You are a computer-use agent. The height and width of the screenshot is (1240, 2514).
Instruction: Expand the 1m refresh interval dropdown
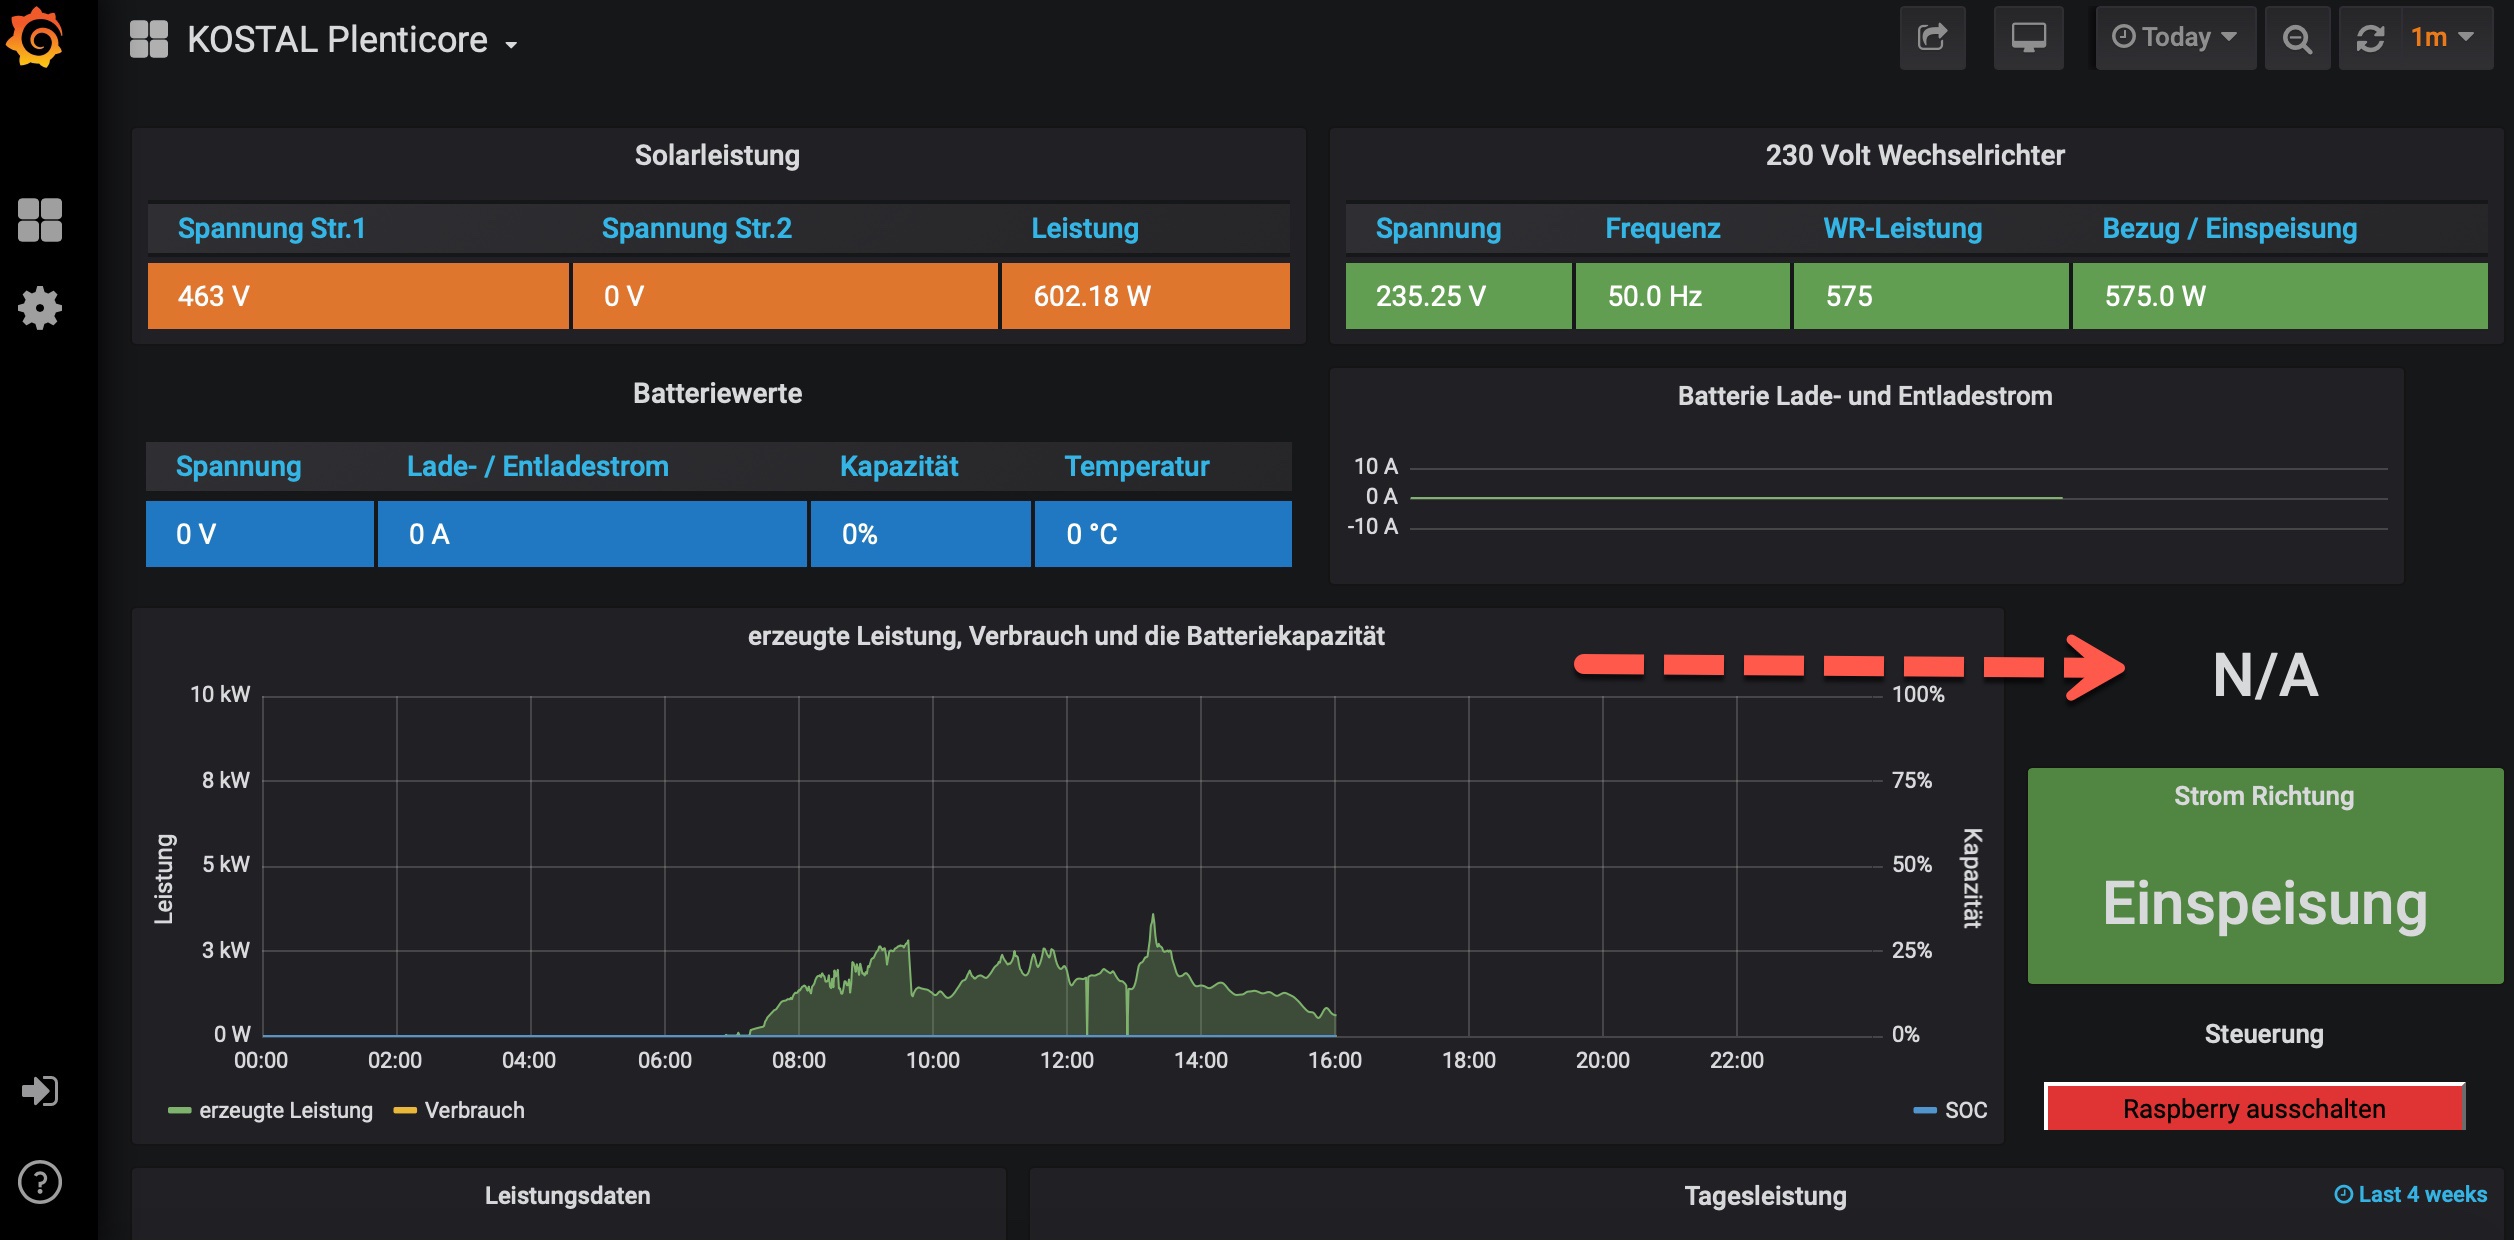point(2442,38)
